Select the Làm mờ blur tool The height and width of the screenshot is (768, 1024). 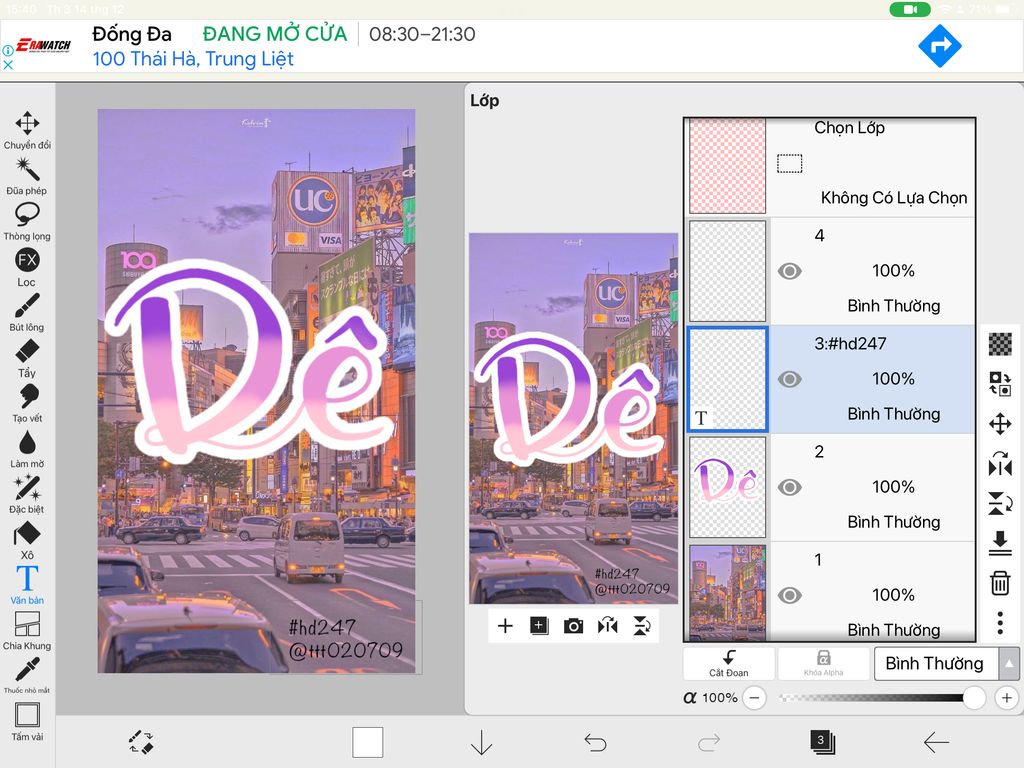tap(27, 449)
